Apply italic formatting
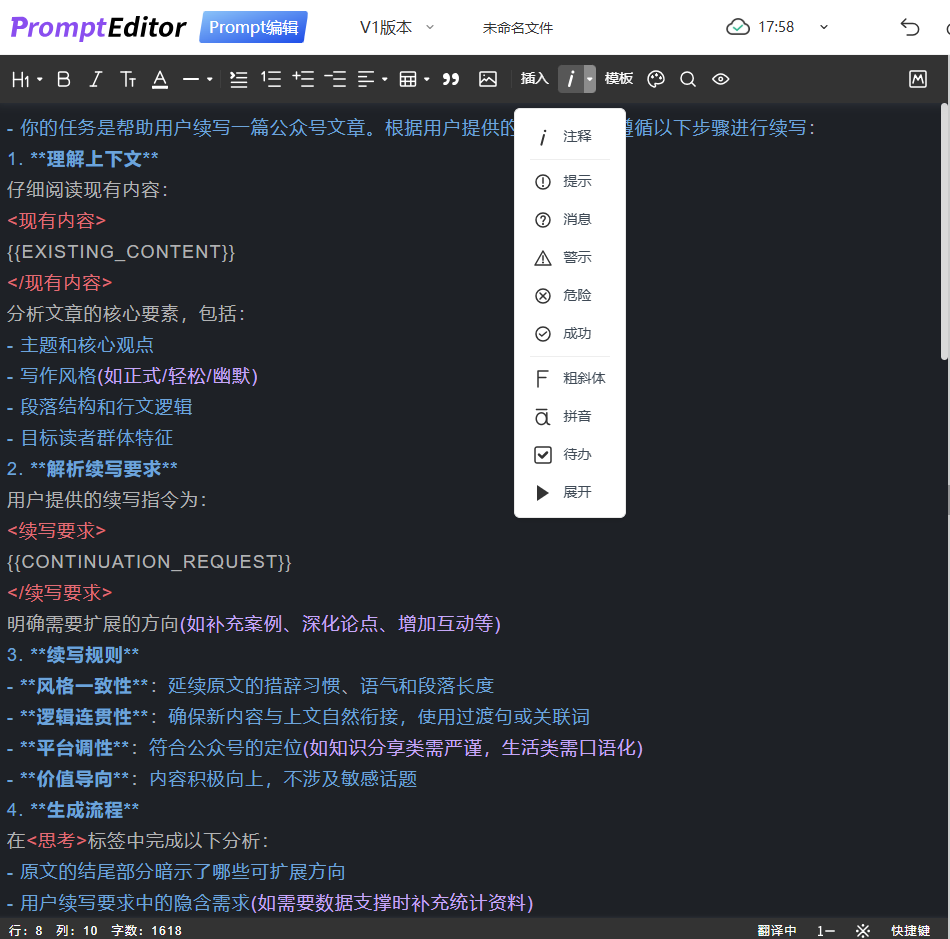This screenshot has height=939, width=950. pyautogui.click(x=95, y=79)
